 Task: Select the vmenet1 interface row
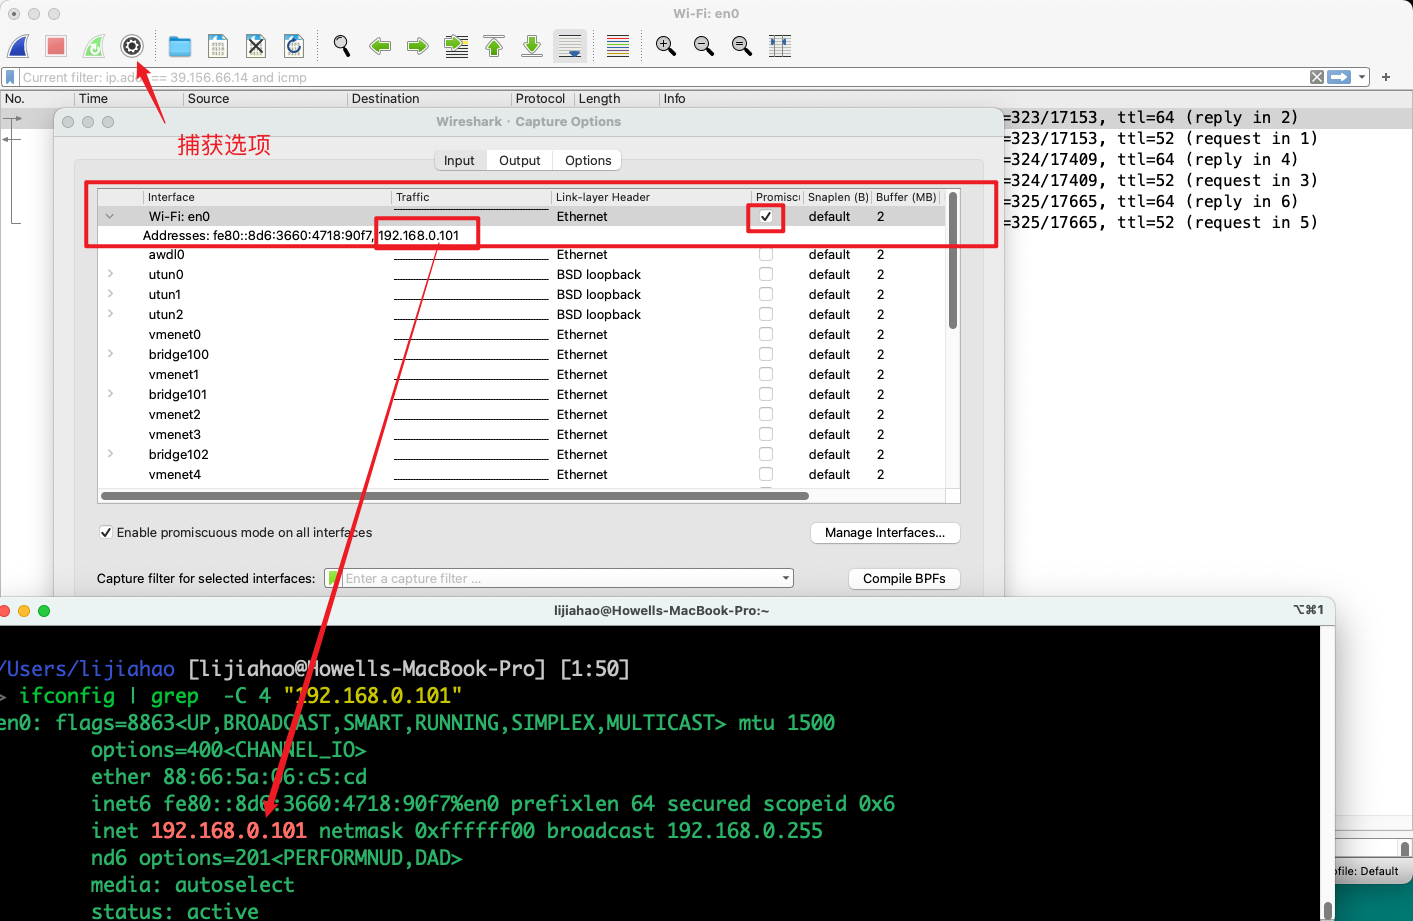tap(521, 374)
